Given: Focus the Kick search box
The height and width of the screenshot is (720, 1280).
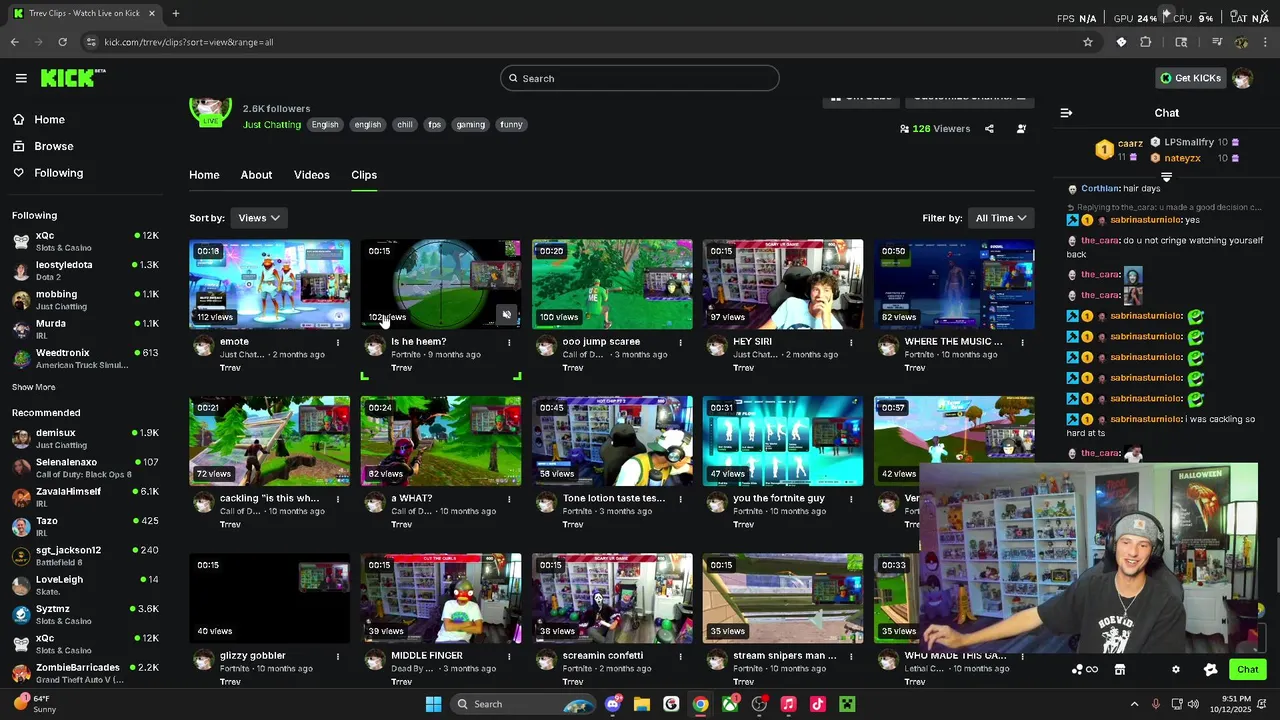Looking at the screenshot, I should pyautogui.click(x=640, y=78).
